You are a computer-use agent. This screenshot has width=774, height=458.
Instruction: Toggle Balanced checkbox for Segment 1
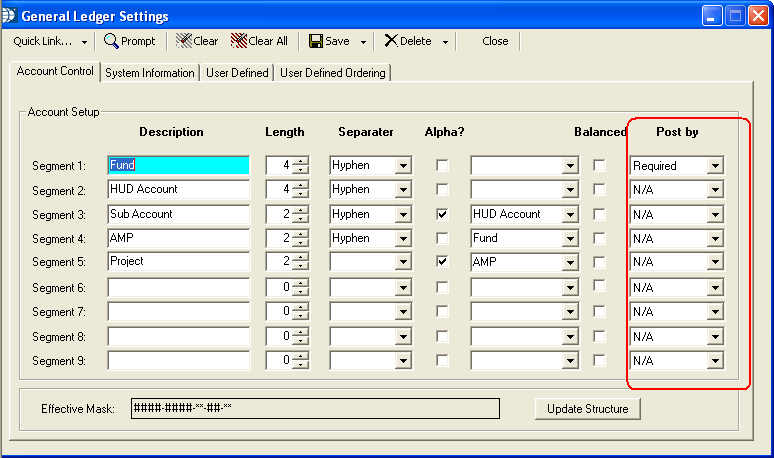[x=599, y=165]
